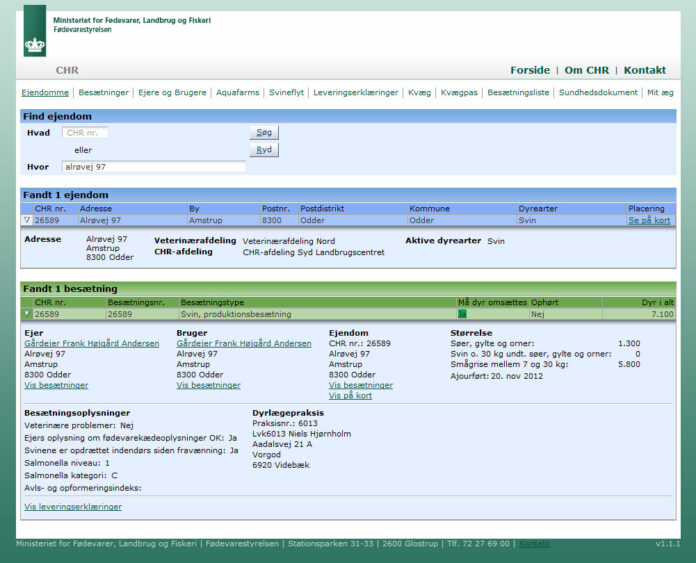
Task: Open the Sundhedsdokument tab
Action: [598, 92]
